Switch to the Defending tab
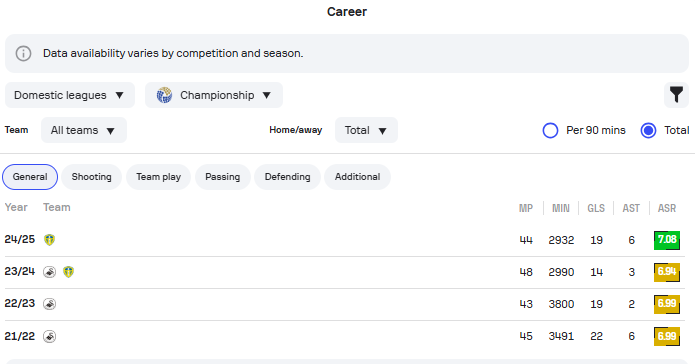695x364 pixels. point(287,177)
